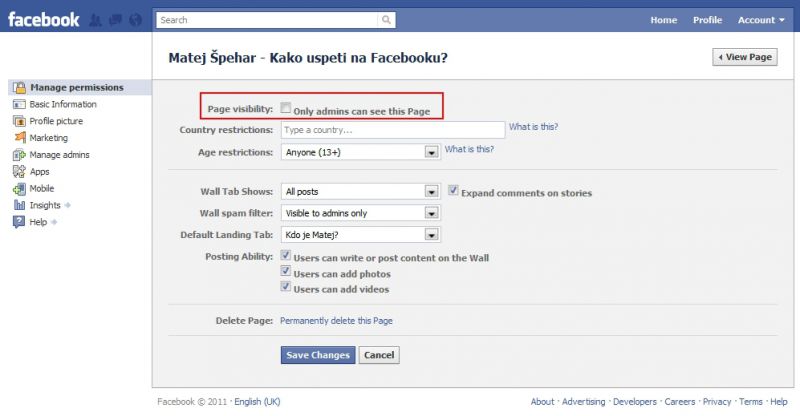This screenshot has height=416, width=800.
Task: Open the Mobile icon in sidebar
Action: 19,188
